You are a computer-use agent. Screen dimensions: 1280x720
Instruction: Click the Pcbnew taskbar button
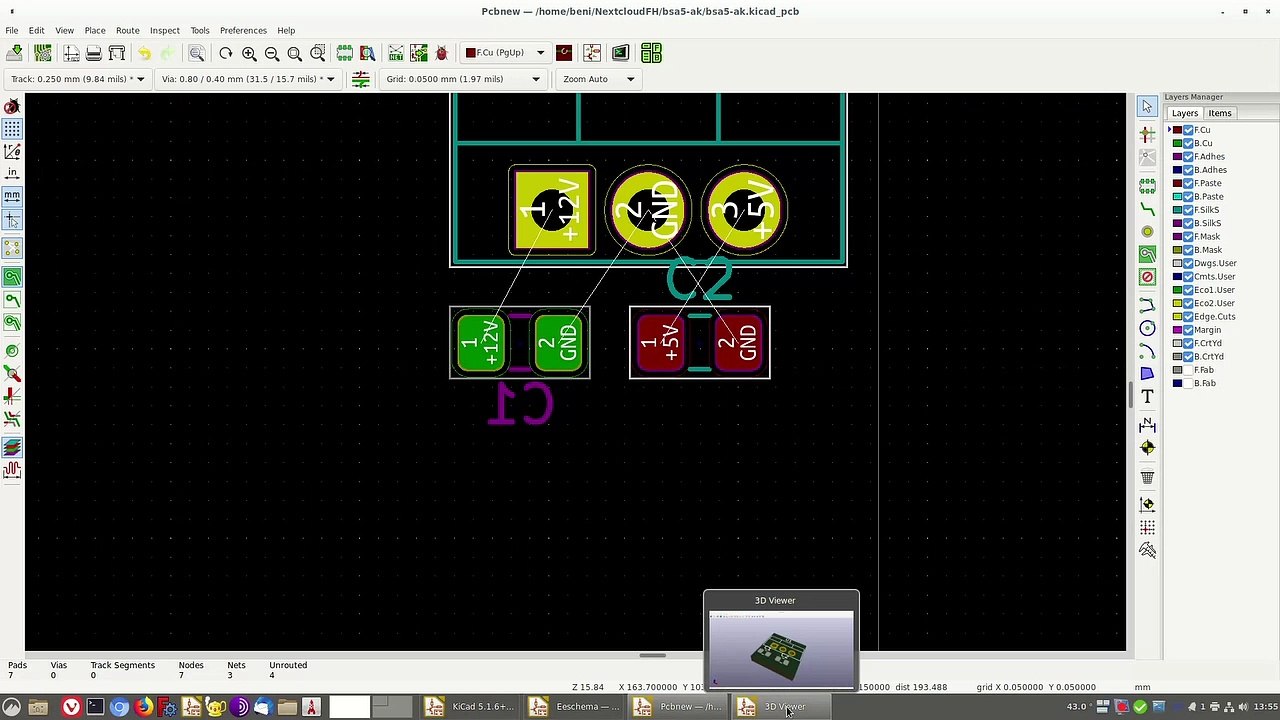click(x=680, y=707)
